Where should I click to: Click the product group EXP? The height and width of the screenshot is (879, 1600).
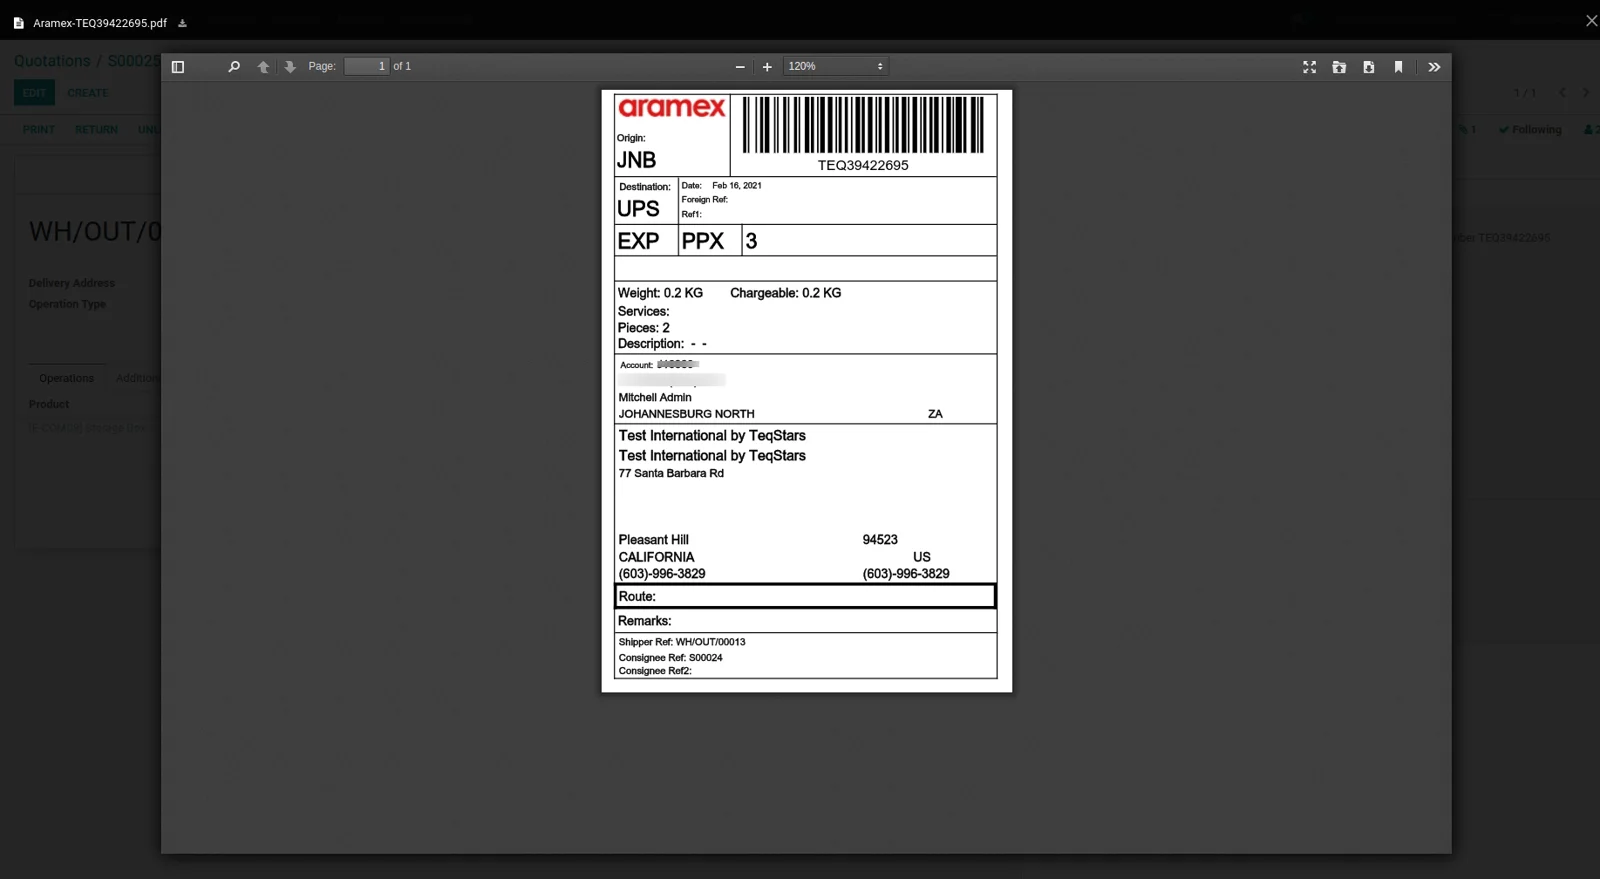click(x=638, y=241)
